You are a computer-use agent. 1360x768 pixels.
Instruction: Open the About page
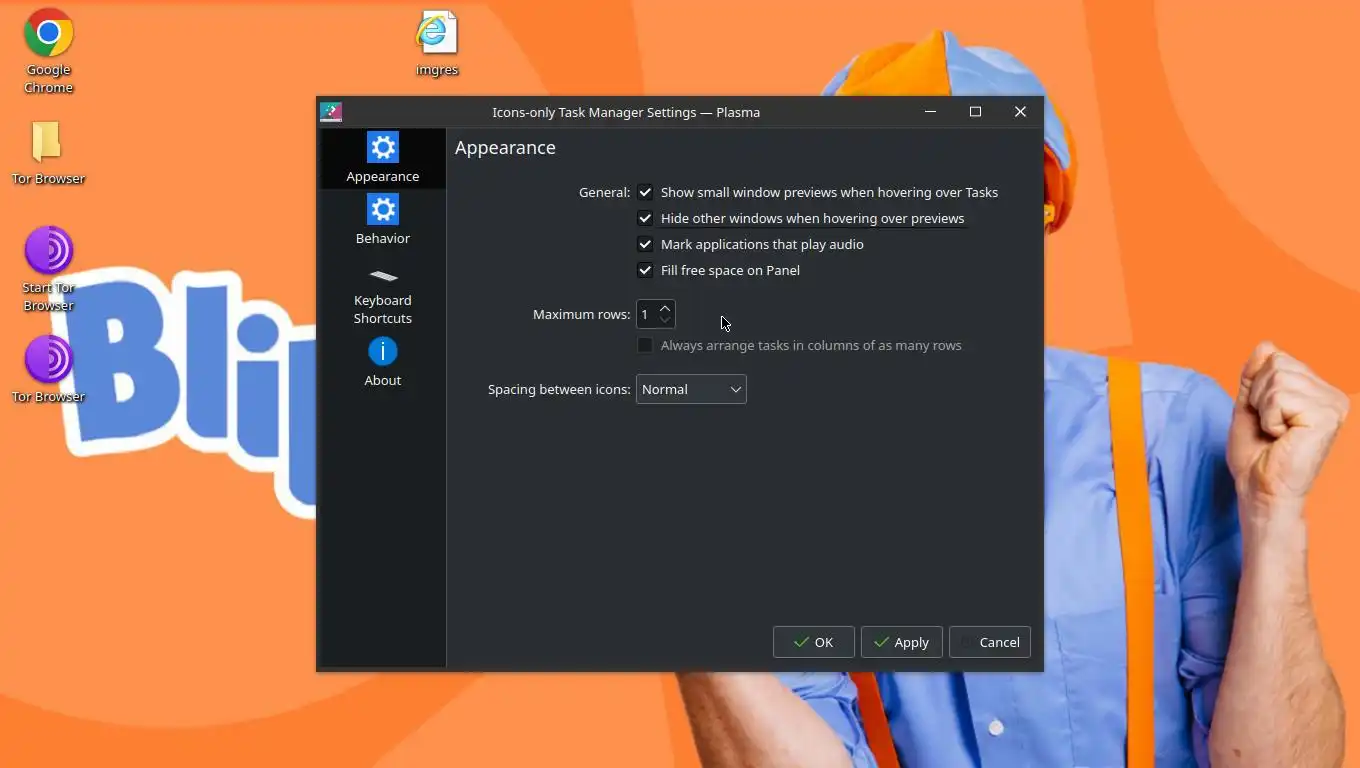(x=382, y=362)
